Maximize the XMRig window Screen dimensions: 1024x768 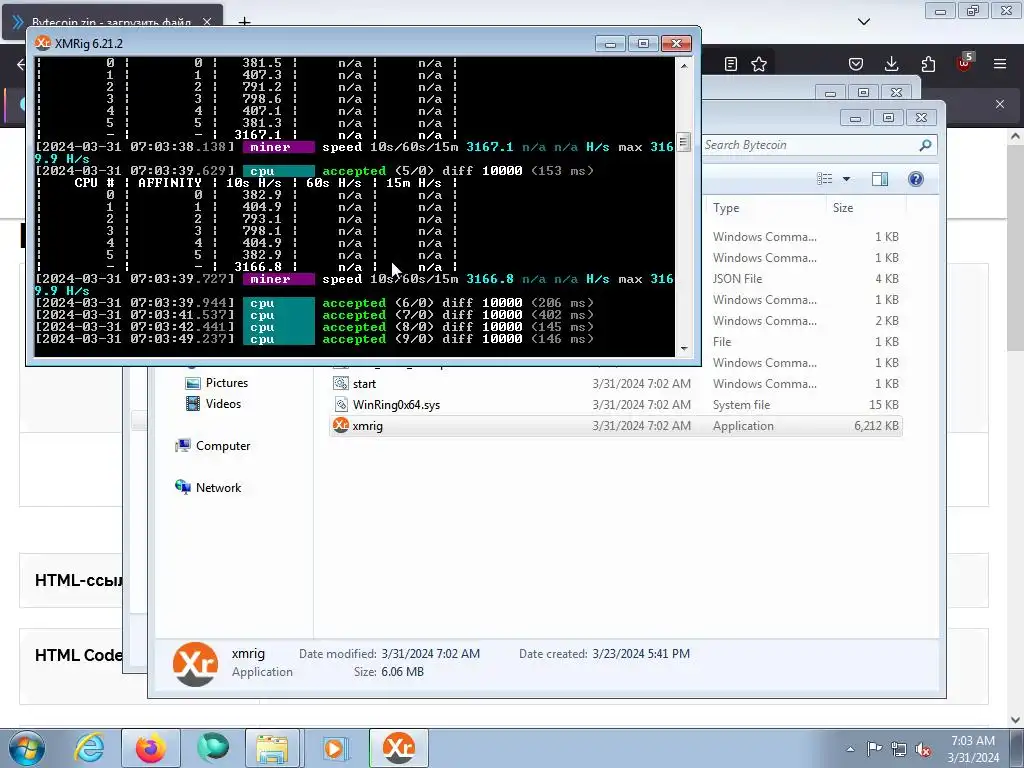click(x=643, y=44)
